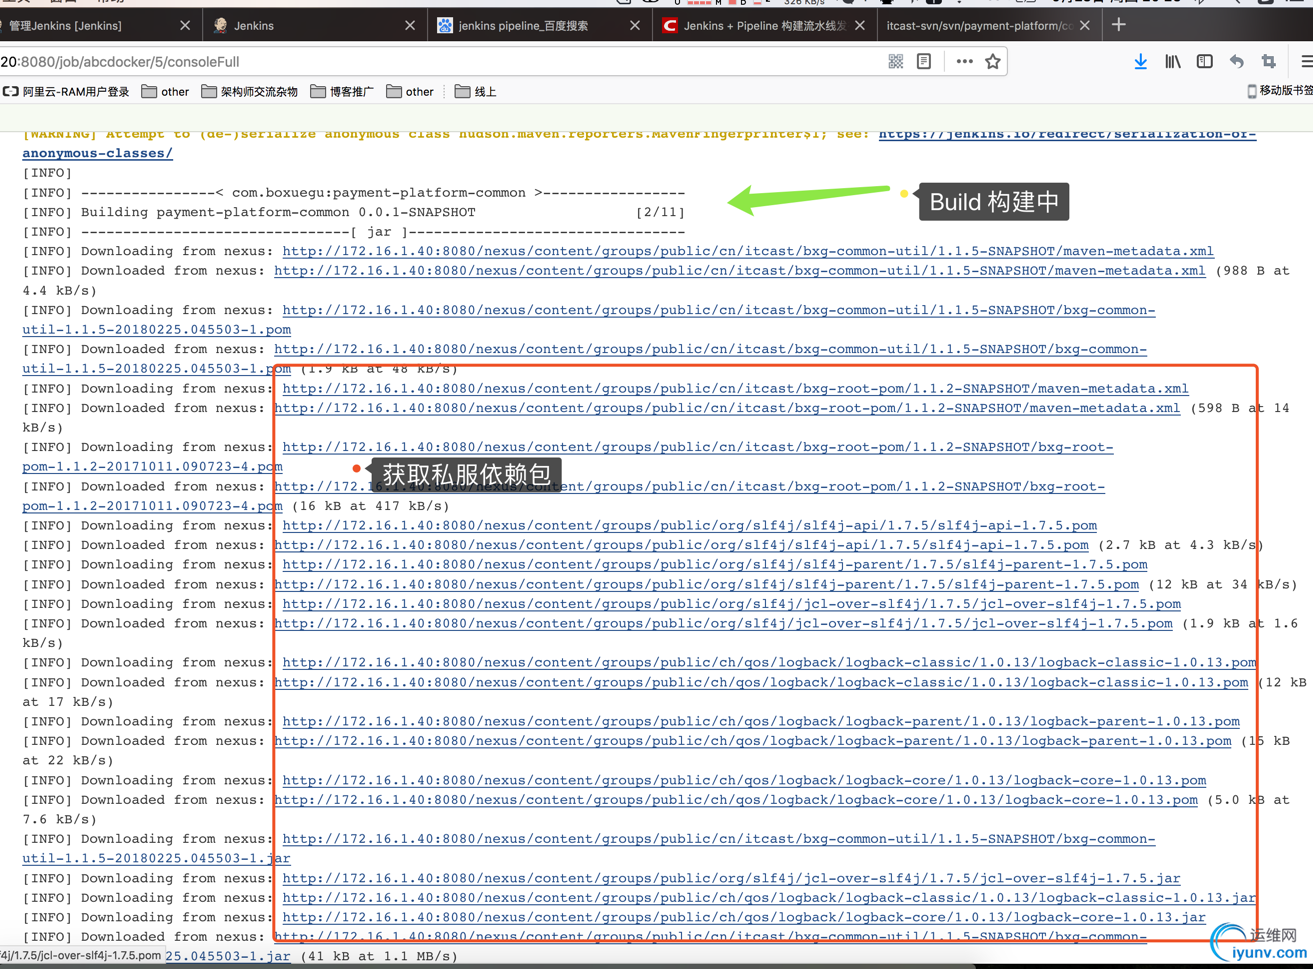The width and height of the screenshot is (1313, 969).
Task: Open Downloaded link for logback-core-1.0.13.pom
Action: click(736, 800)
